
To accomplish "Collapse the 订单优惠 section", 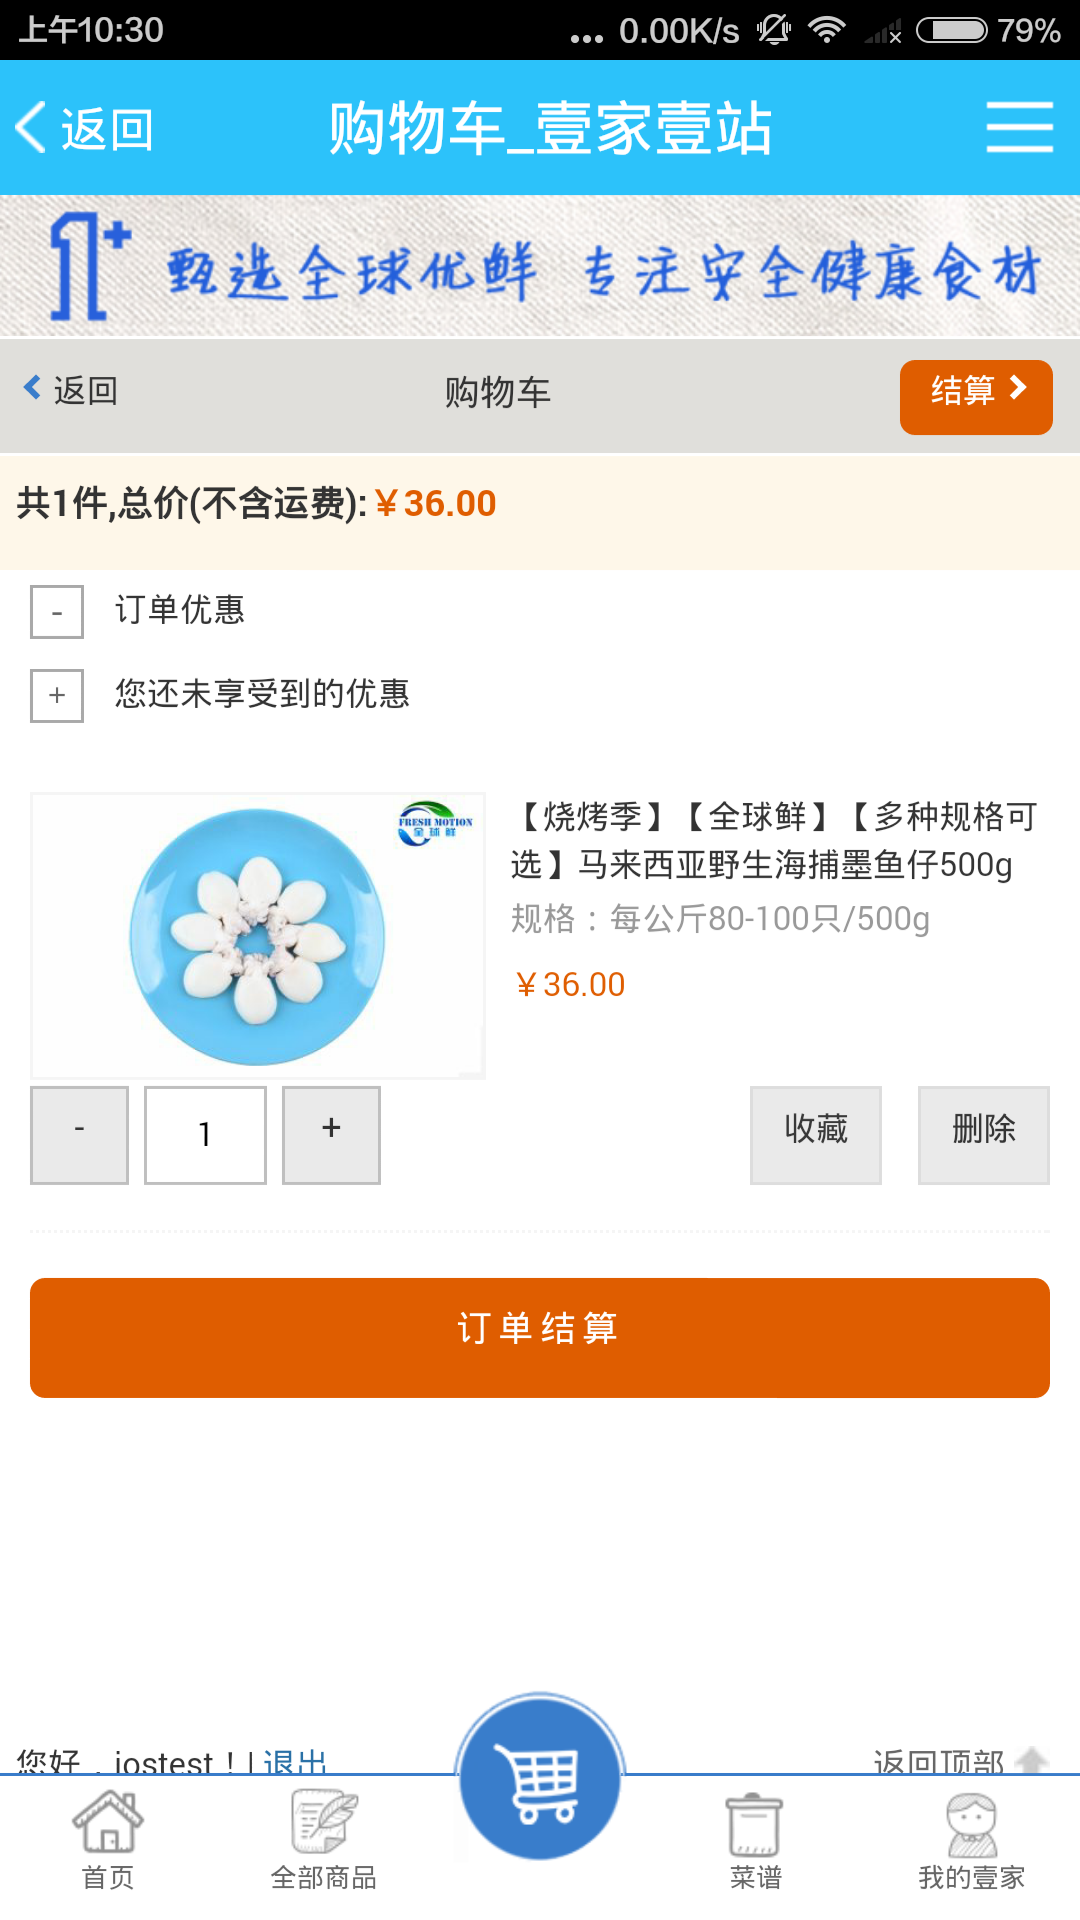I will click(57, 612).
